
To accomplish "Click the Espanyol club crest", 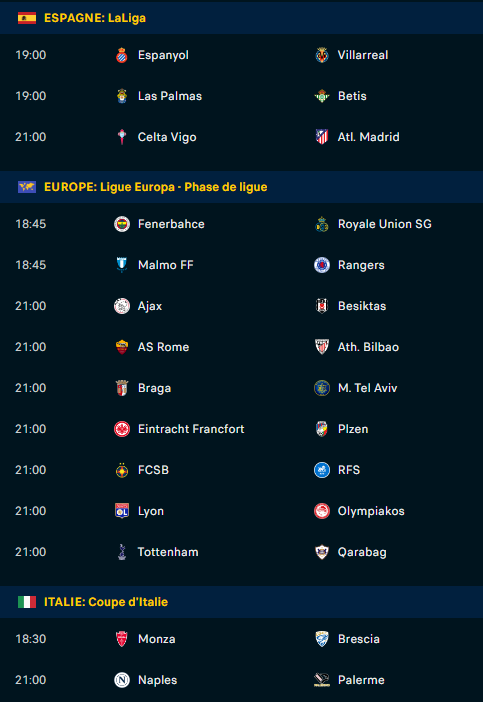I will point(122,55).
